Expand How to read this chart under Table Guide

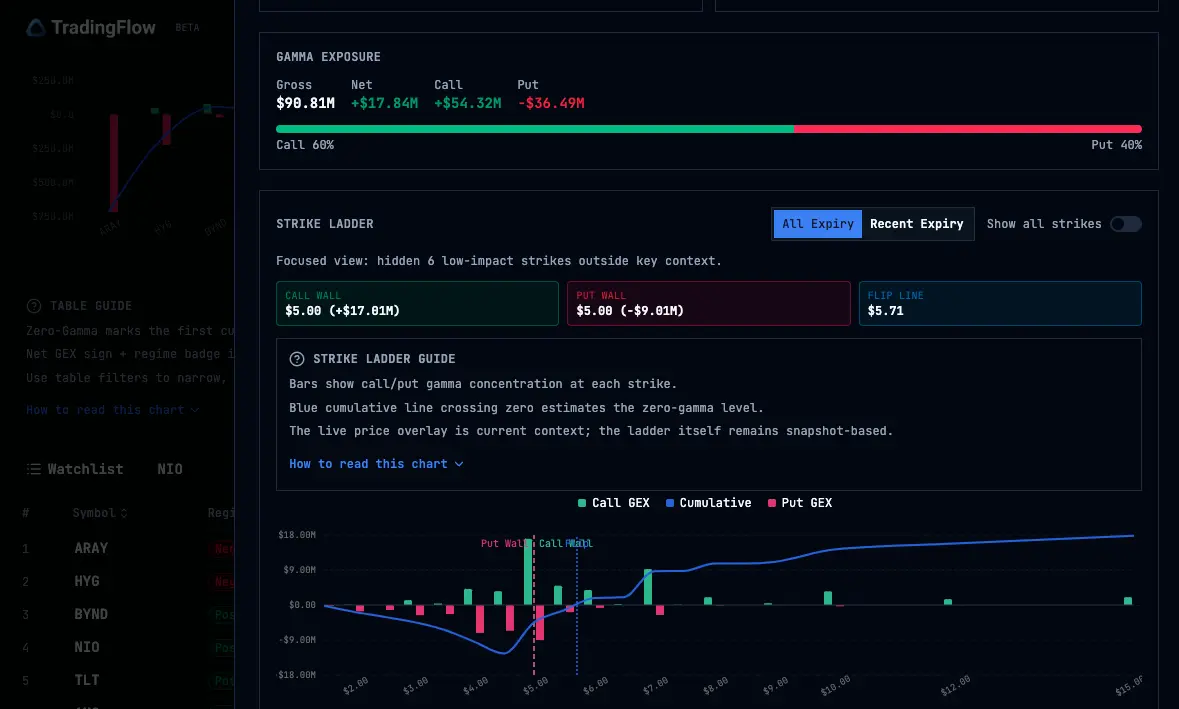point(112,410)
